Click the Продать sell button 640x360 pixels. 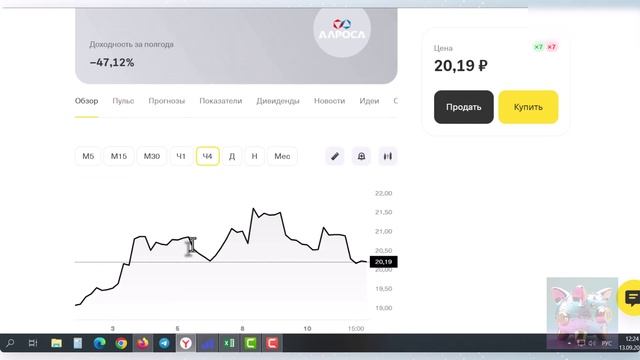(x=464, y=107)
